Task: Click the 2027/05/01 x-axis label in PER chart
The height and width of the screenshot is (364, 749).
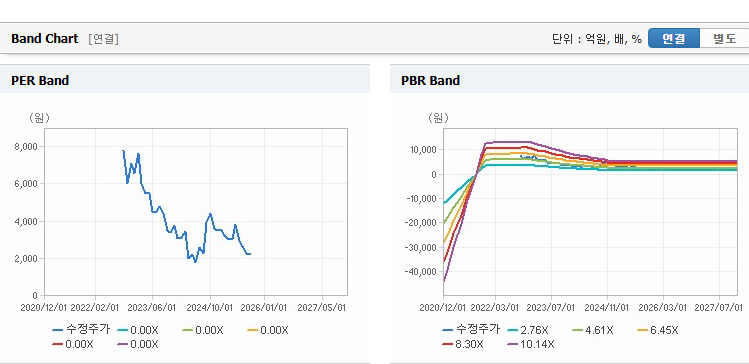Action: tap(322, 307)
